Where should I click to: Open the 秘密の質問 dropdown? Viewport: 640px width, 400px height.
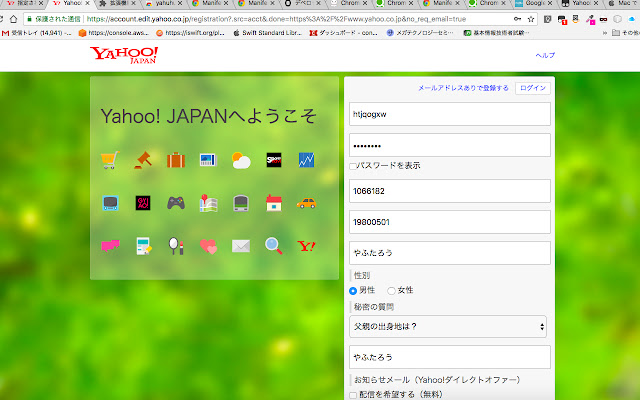coord(449,326)
